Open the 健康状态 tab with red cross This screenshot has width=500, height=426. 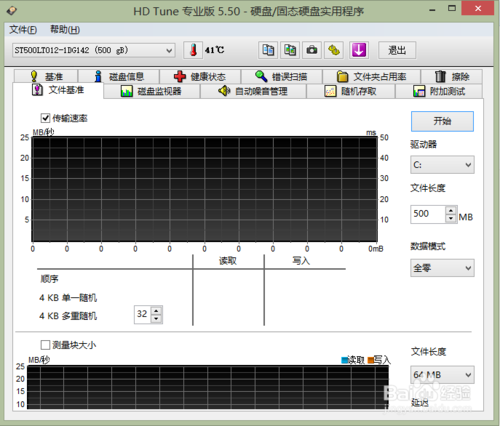click(x=200, y=77)
